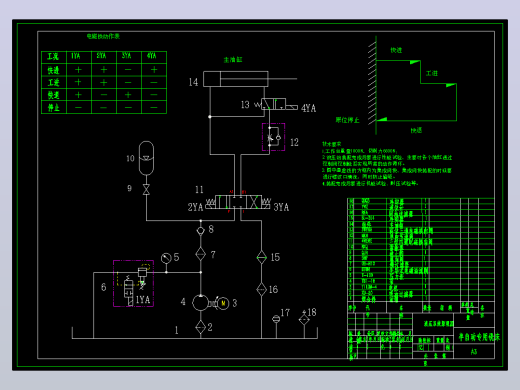Image resolution: width=520 pixels, height=390 pixels.
Task: Select the 1YA label inside the magenta block
Action: point(143,299)
